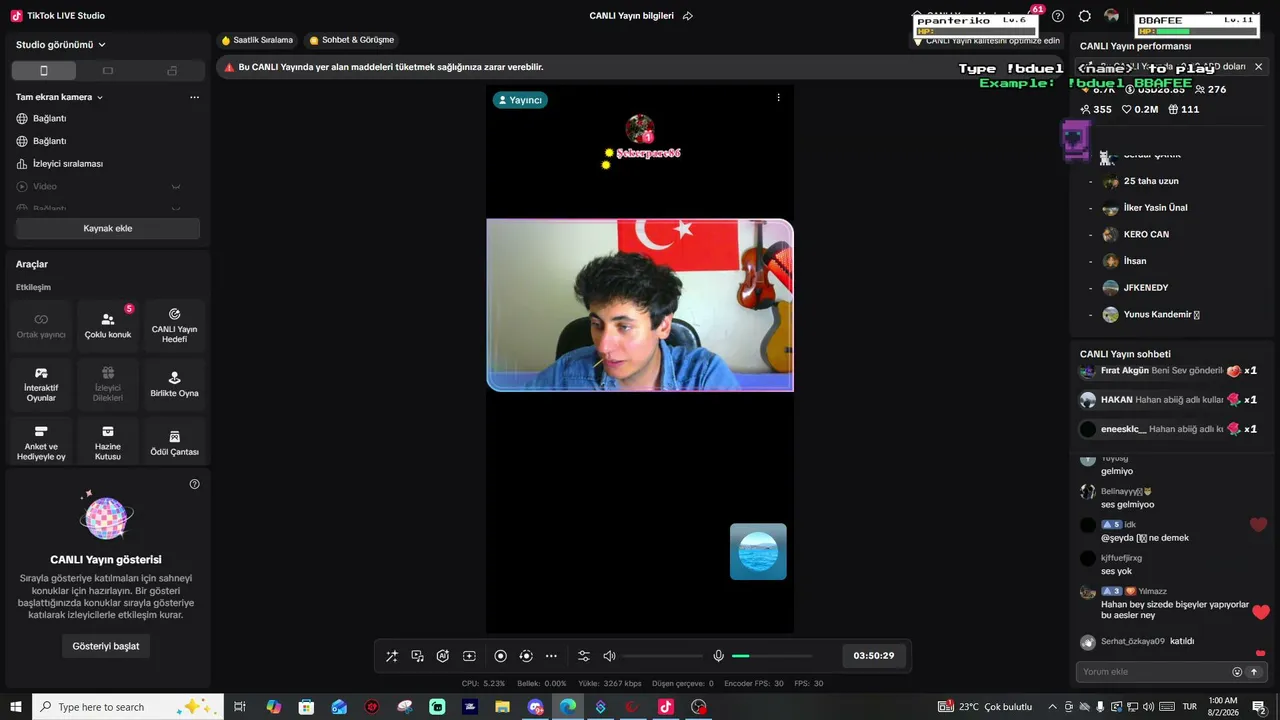Viewport: 1280px width, 720px height.
Task: Select landscape layout view button
Action: click(108, 71)
